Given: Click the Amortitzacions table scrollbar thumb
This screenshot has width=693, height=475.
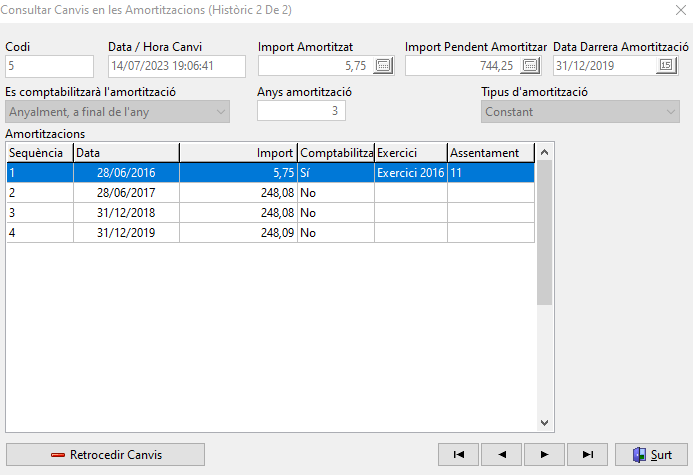Looking at the screenshot, I should point(544,232).
